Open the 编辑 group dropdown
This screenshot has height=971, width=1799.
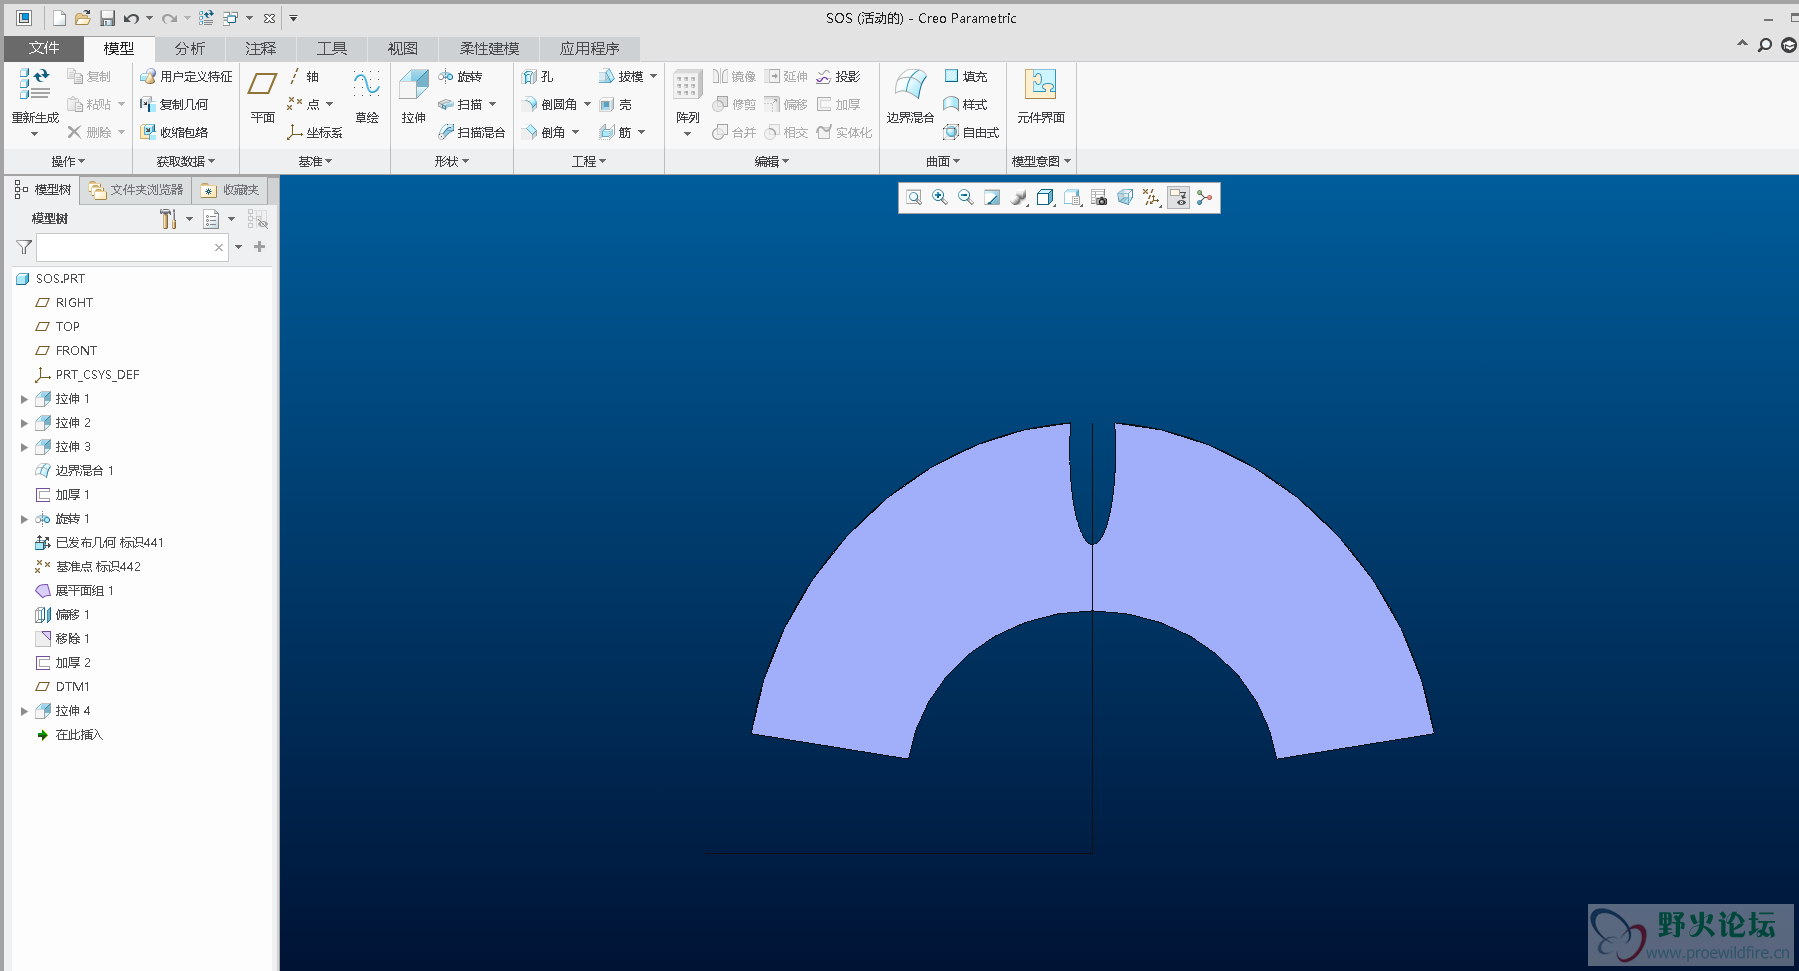coord(772,161)
